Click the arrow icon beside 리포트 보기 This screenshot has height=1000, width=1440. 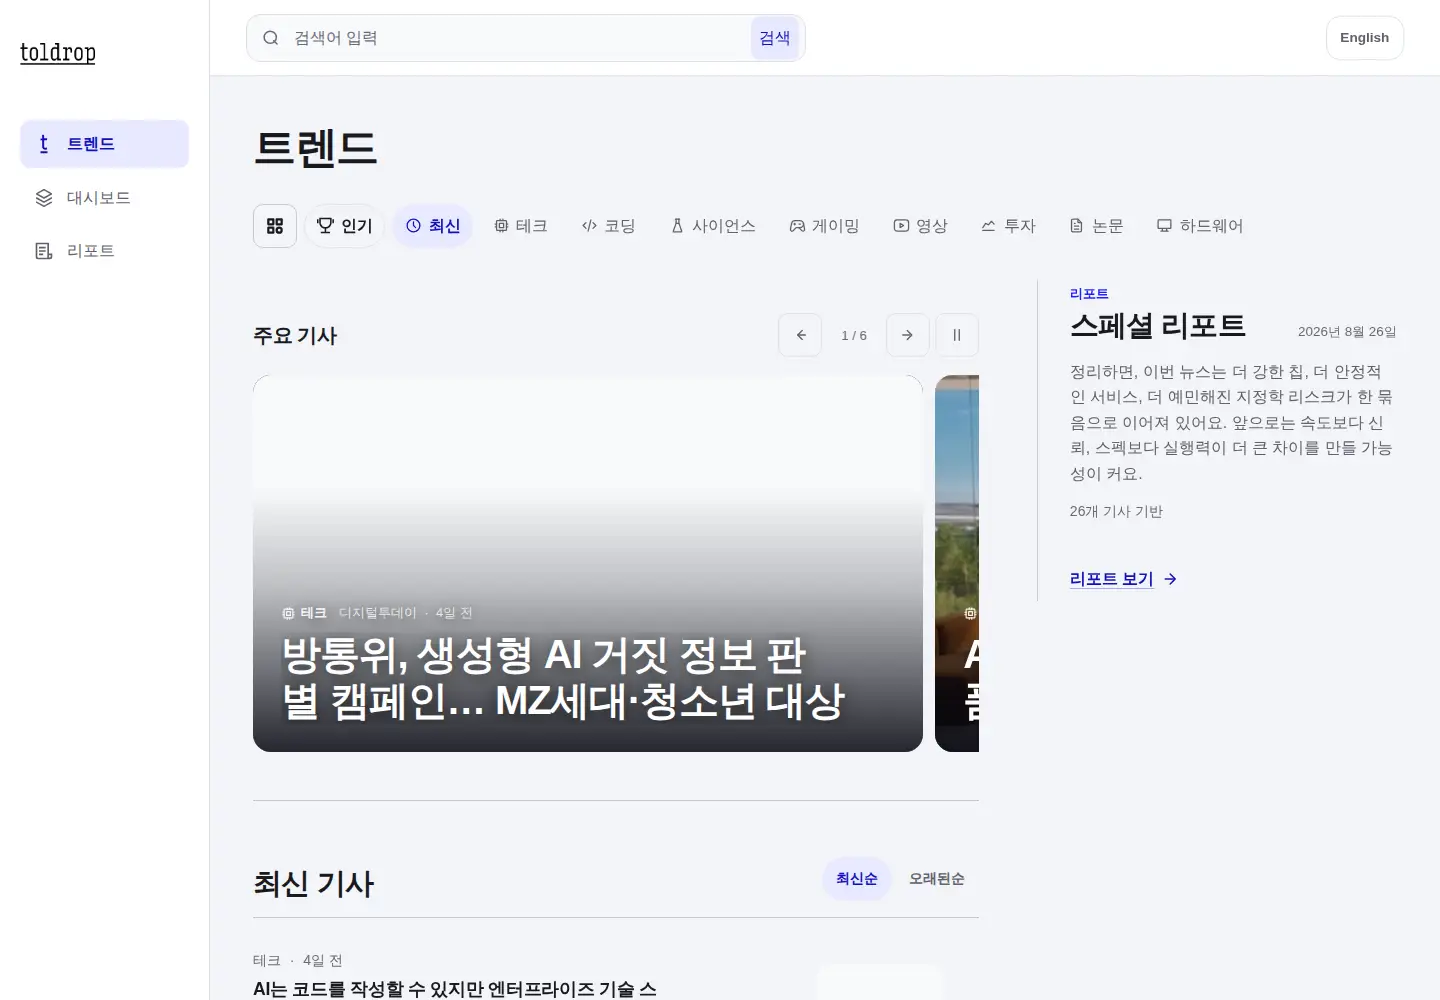point(1171,579)
